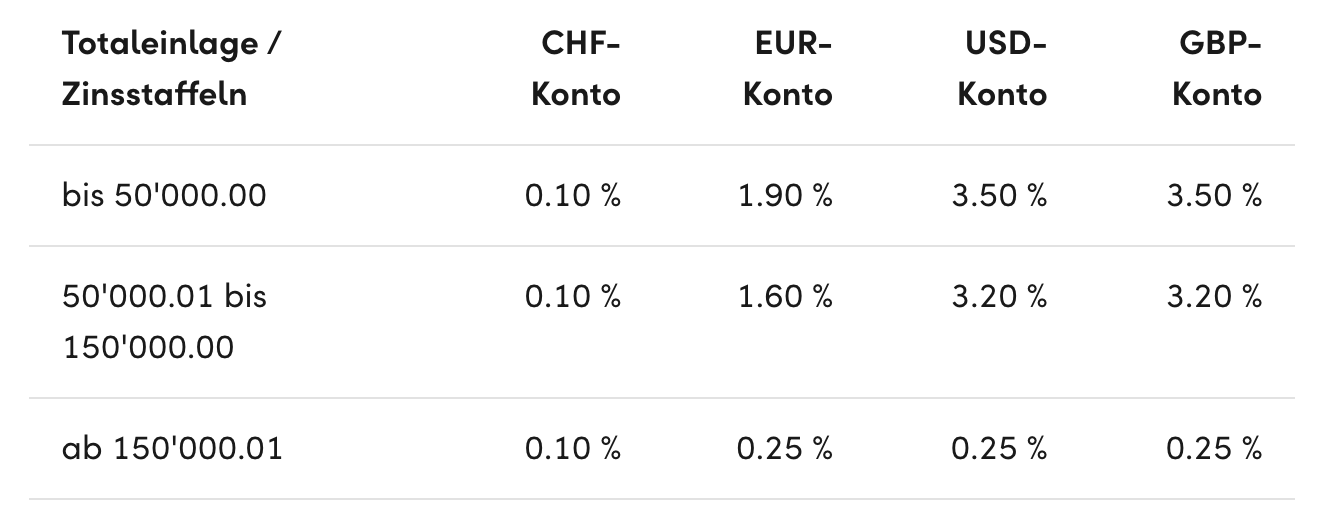
Task: Select the 'ab 150'000.01' row label
Action: [x=172, y=448]
